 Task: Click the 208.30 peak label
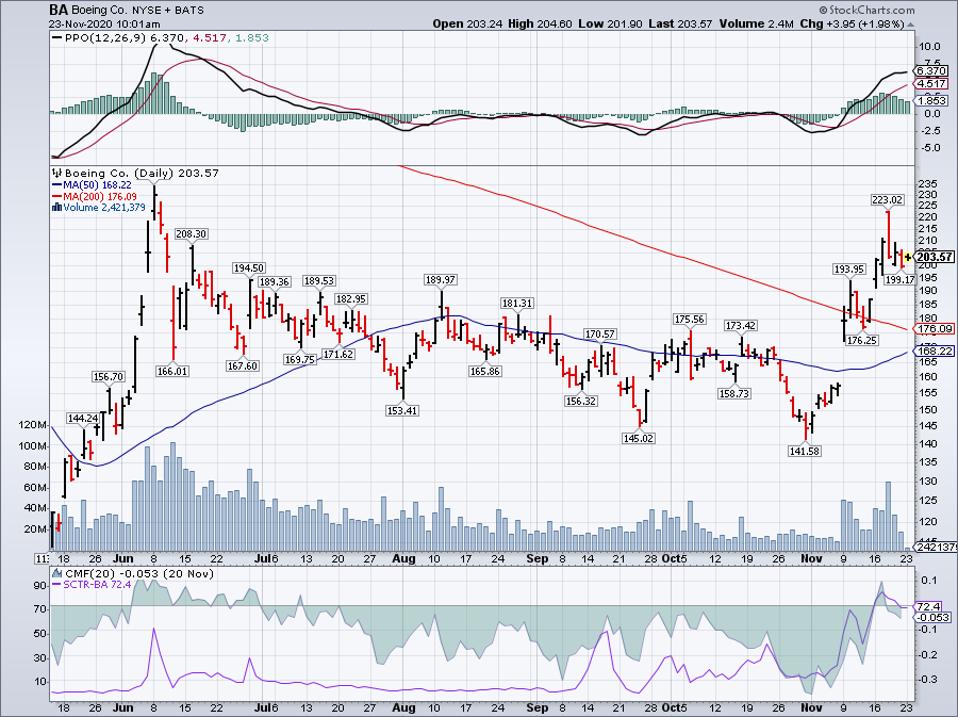coord(191,234)
